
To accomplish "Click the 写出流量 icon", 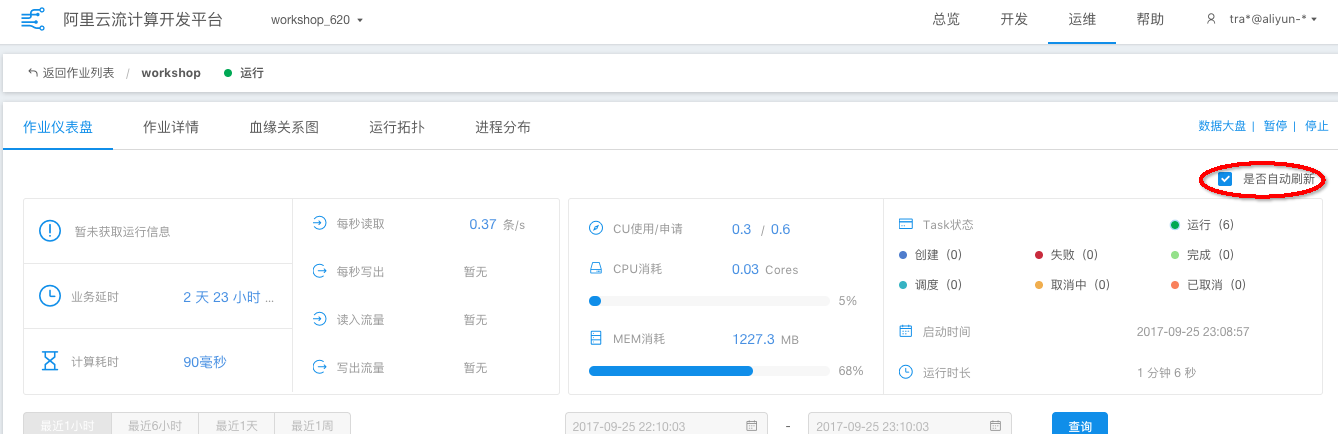I will 320,367.
